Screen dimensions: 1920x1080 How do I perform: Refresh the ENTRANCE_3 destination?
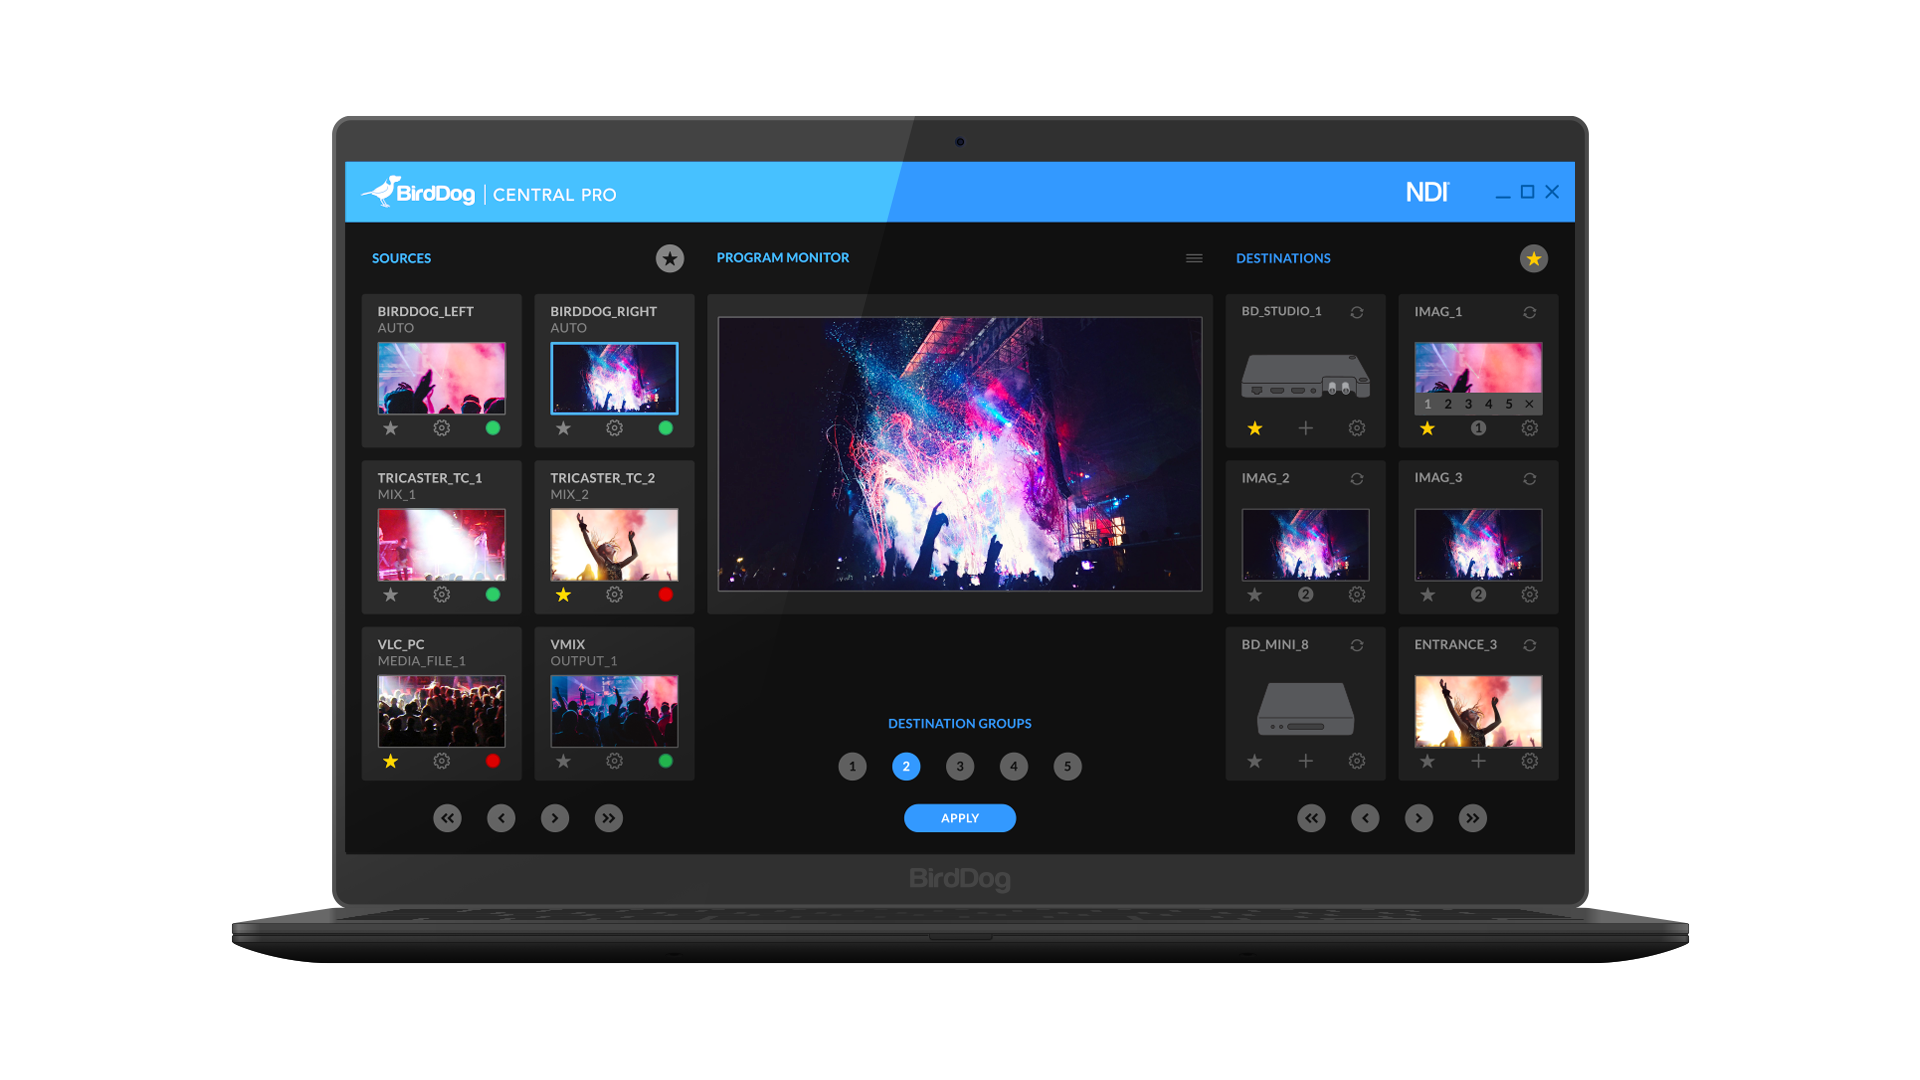pos(1530,646)
